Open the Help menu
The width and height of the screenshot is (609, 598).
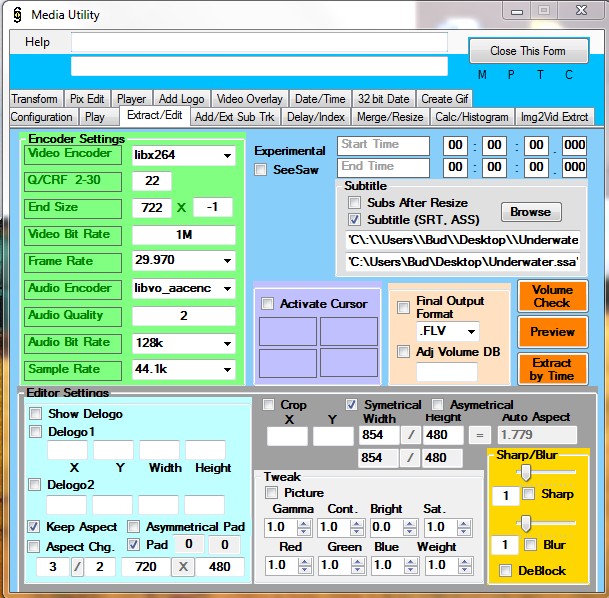click(x=37, y=42)
